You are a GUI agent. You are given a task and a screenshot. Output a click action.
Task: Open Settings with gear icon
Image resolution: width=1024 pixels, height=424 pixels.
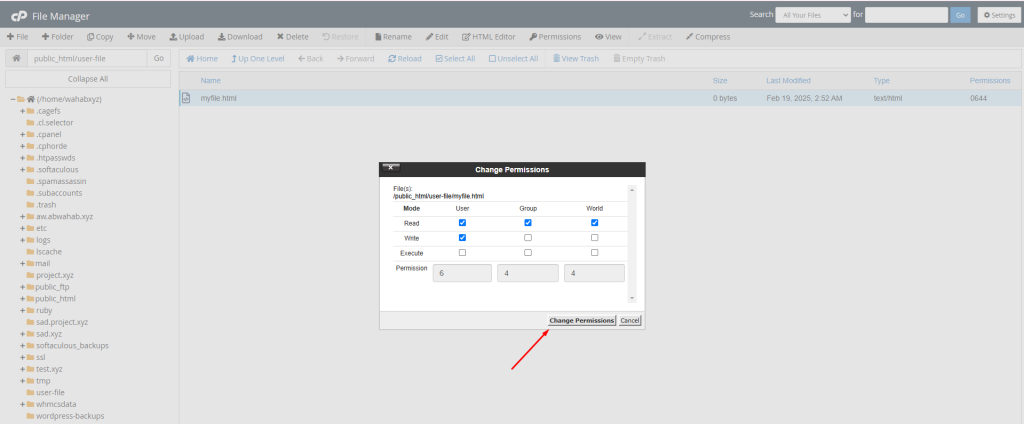pos(997,15)
